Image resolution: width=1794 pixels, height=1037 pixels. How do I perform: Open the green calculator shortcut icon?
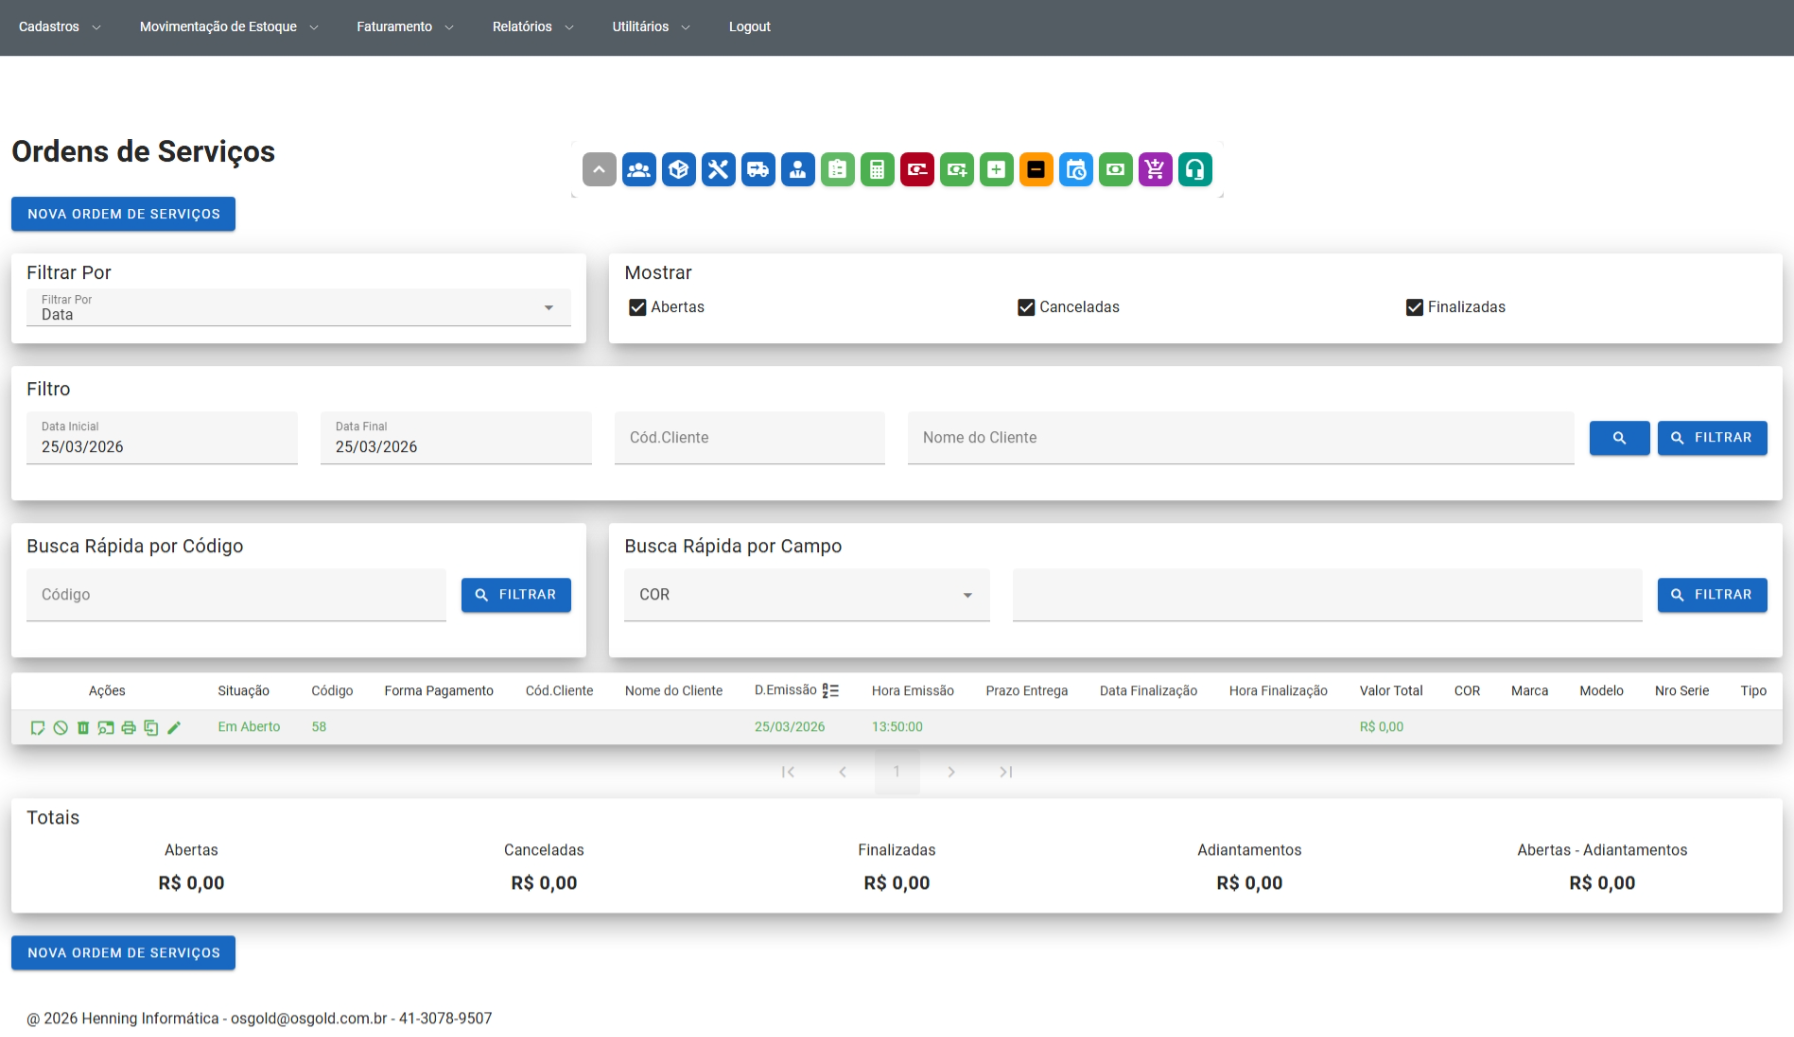pos(877,170)
